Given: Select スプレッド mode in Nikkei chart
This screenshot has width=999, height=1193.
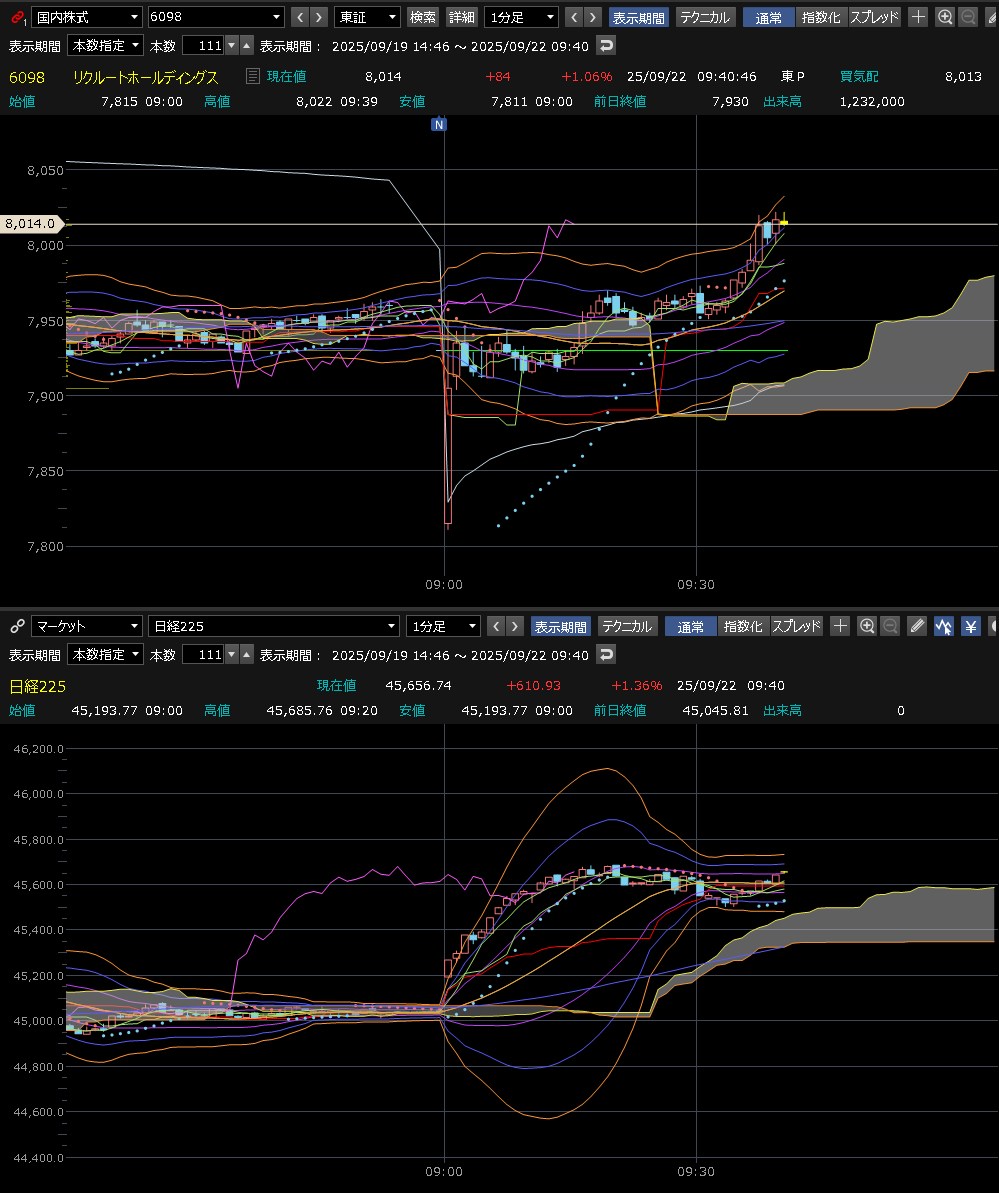Looking at the screenshot, I should click(797, 626).
